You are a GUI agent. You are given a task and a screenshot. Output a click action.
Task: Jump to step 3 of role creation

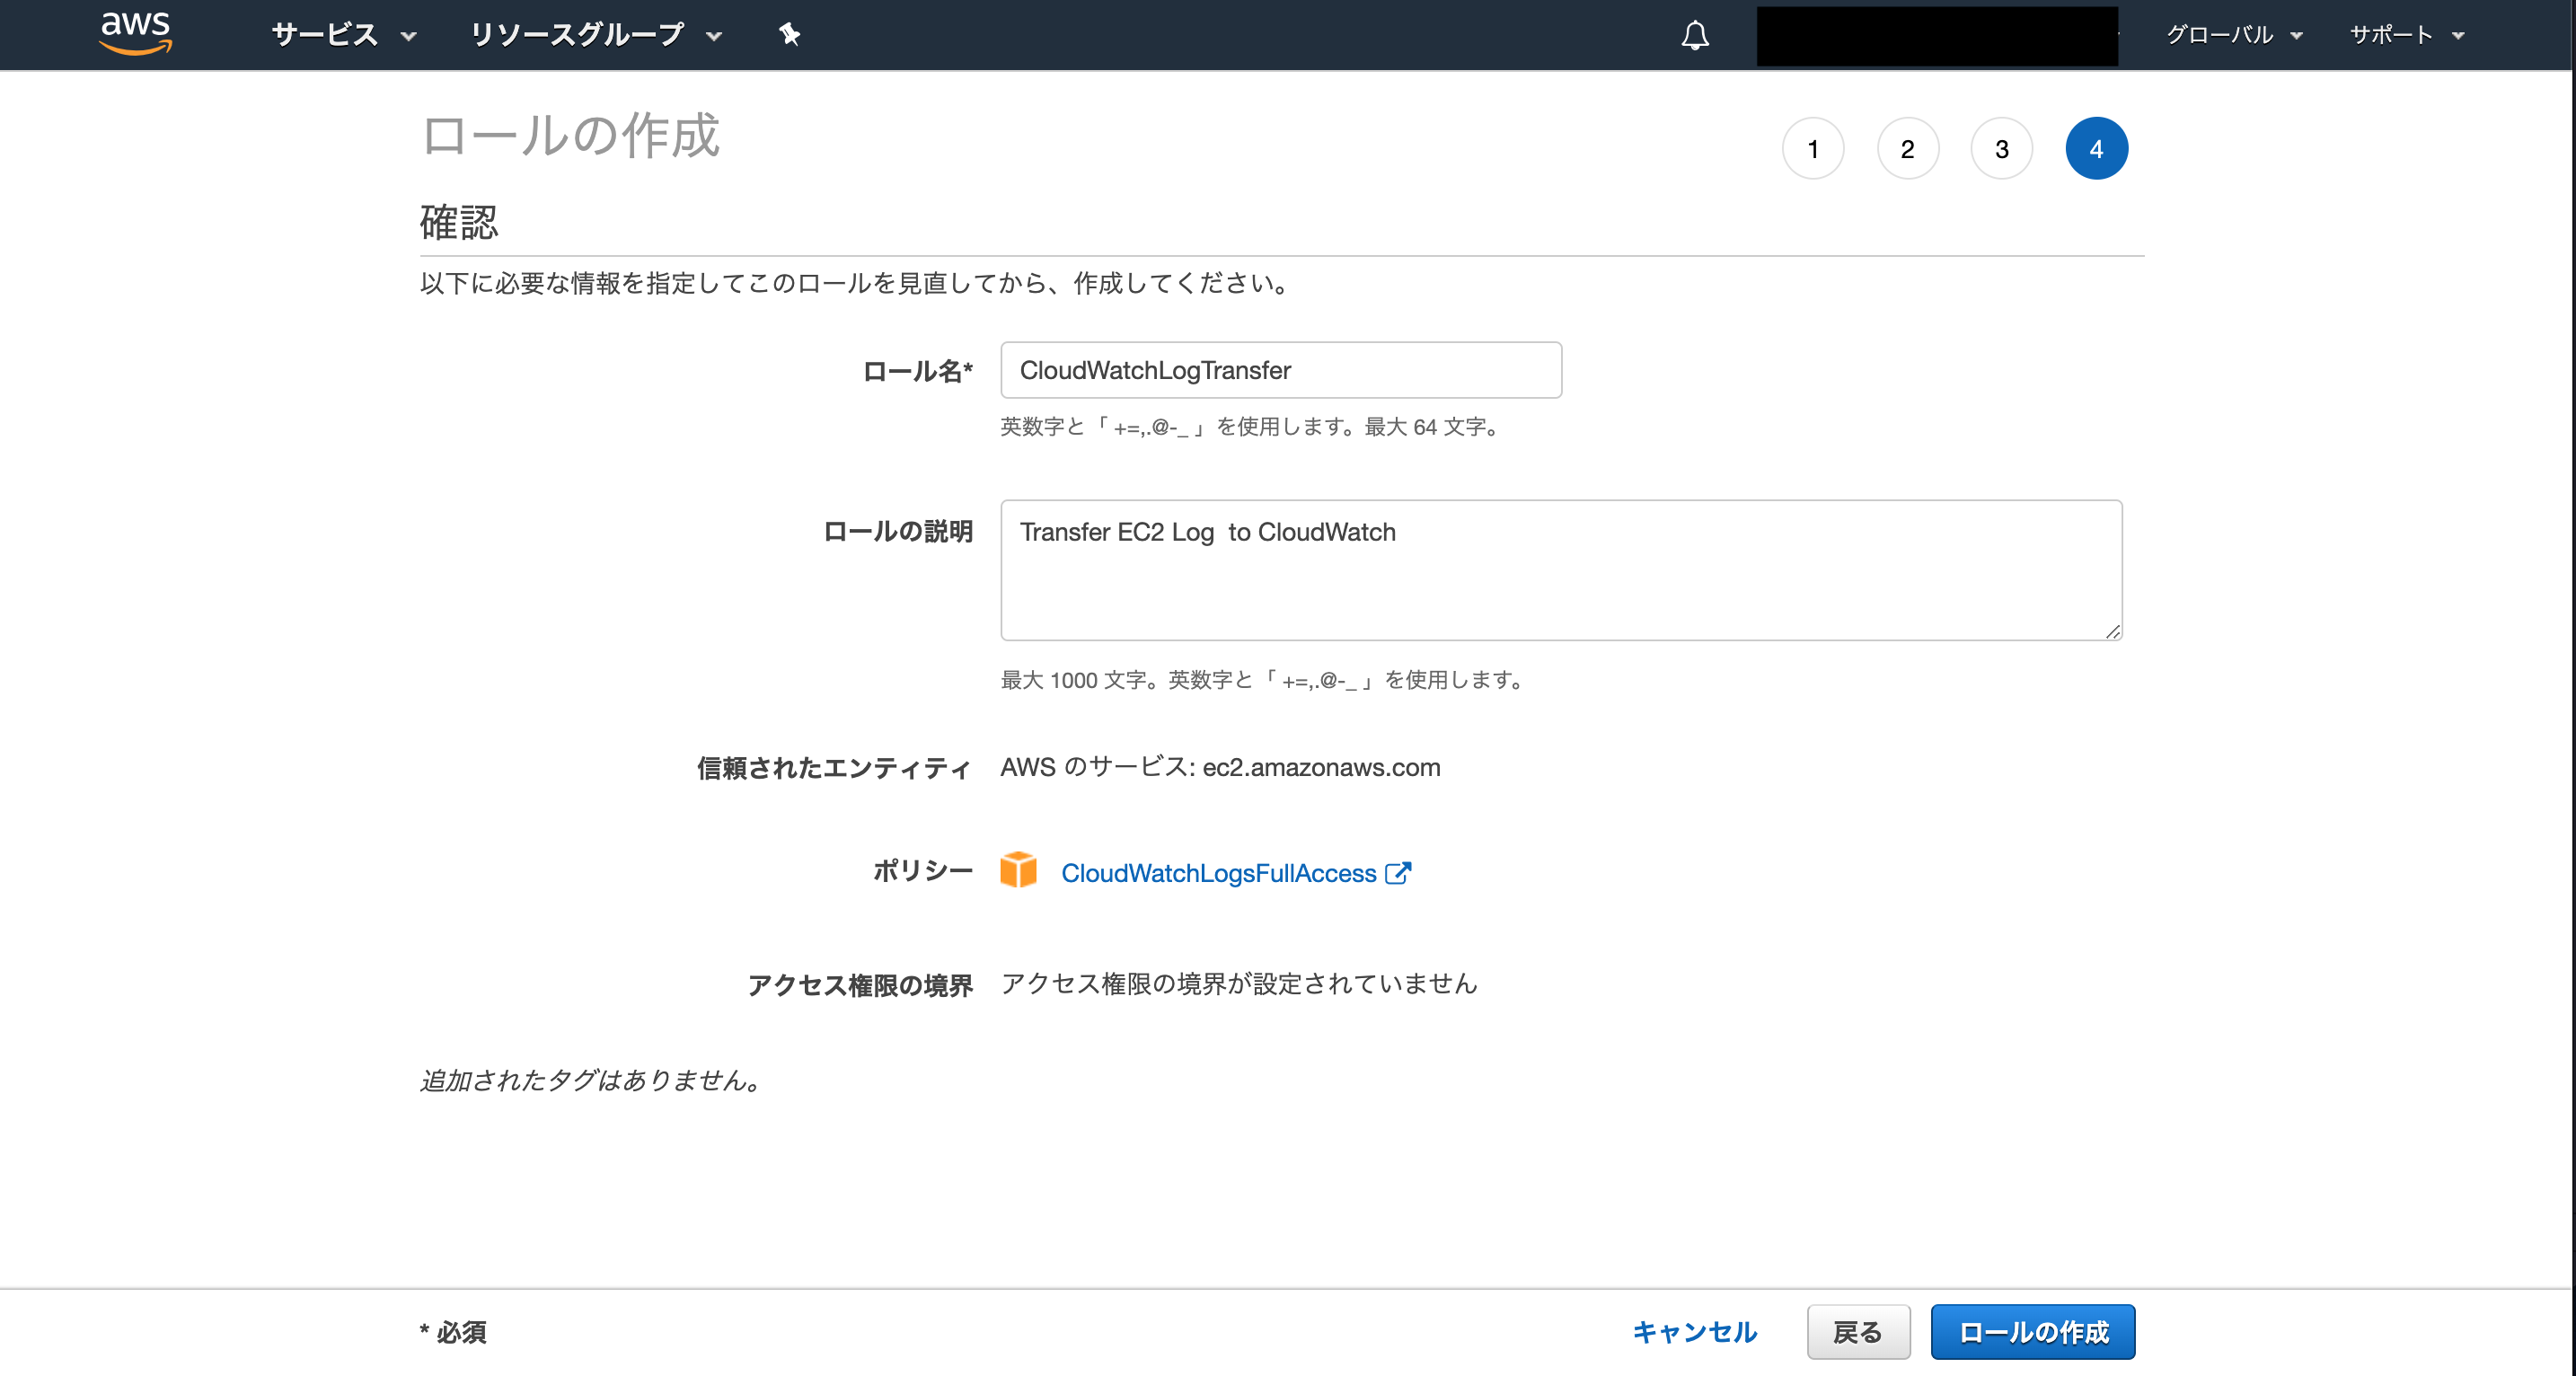(x=2001, y=149)
